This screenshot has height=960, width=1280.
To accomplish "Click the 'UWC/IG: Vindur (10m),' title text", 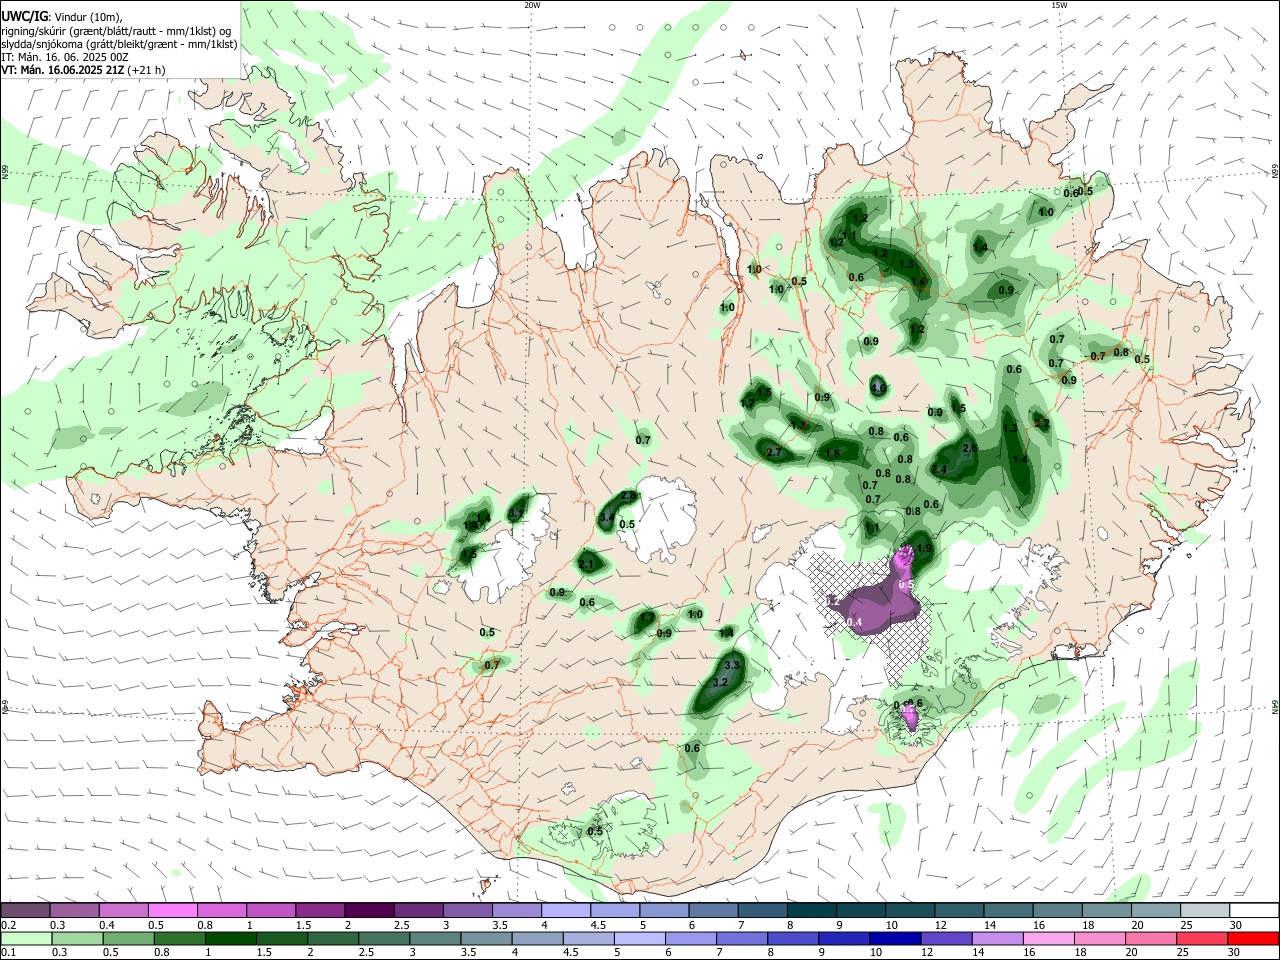I will [x=62, y=17].
